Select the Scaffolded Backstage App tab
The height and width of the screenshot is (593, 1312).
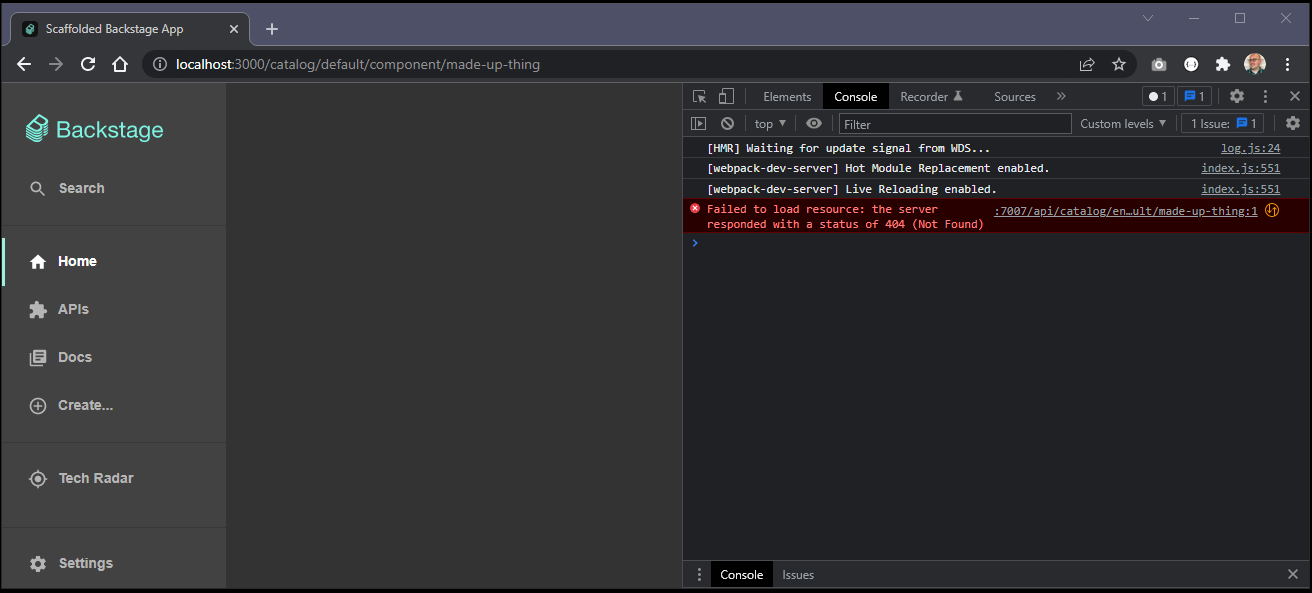(x=132, y=29)
